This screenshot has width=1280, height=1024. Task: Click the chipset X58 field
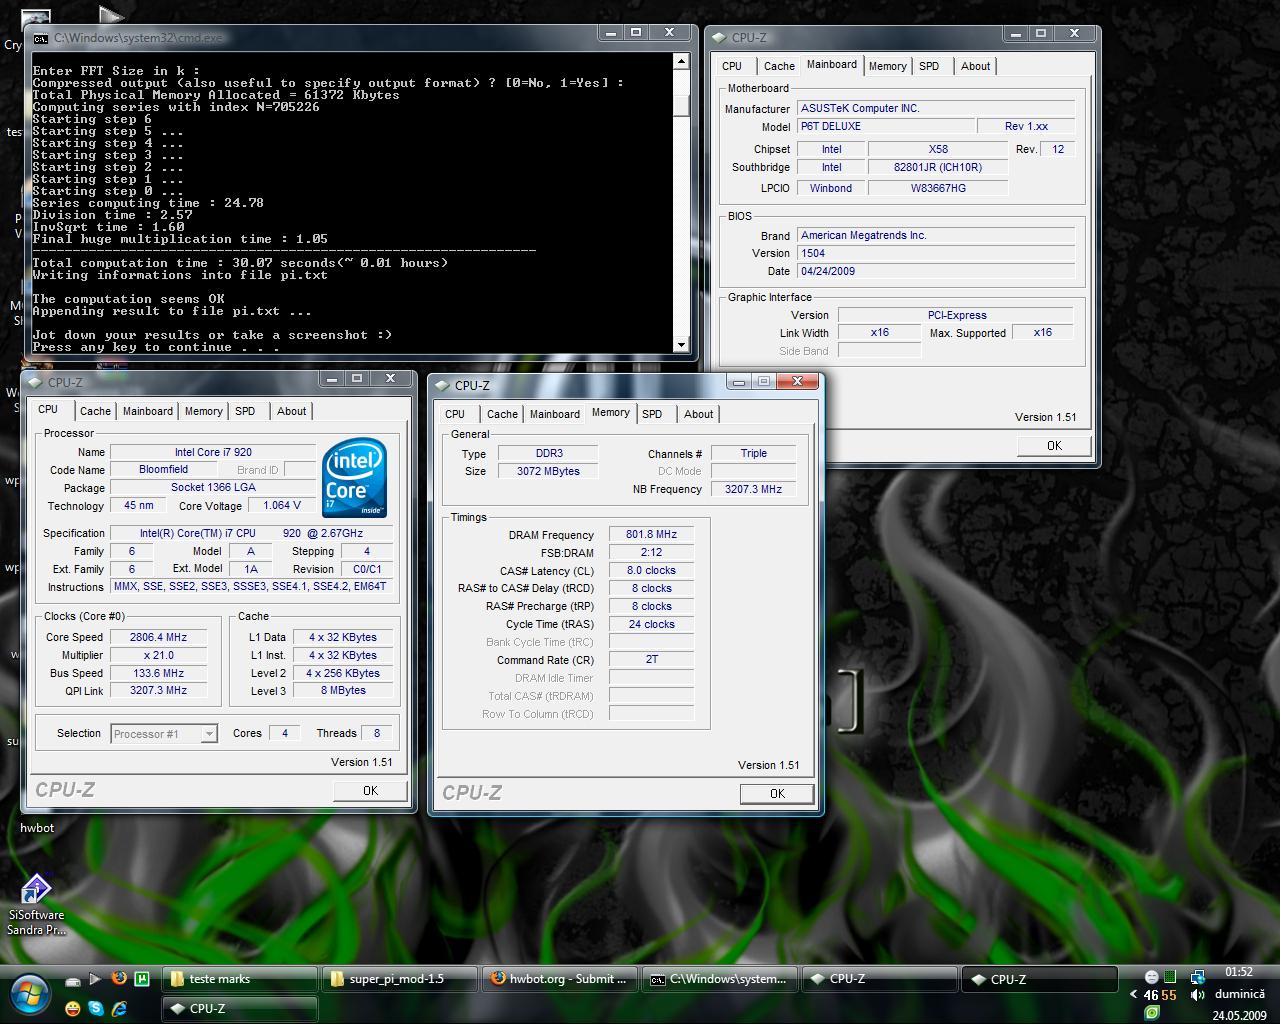938,149
